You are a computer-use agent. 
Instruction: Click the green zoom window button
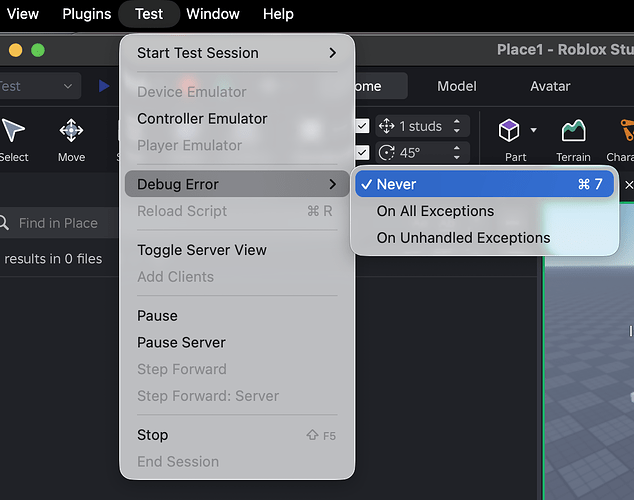click(x=38, y=50)
